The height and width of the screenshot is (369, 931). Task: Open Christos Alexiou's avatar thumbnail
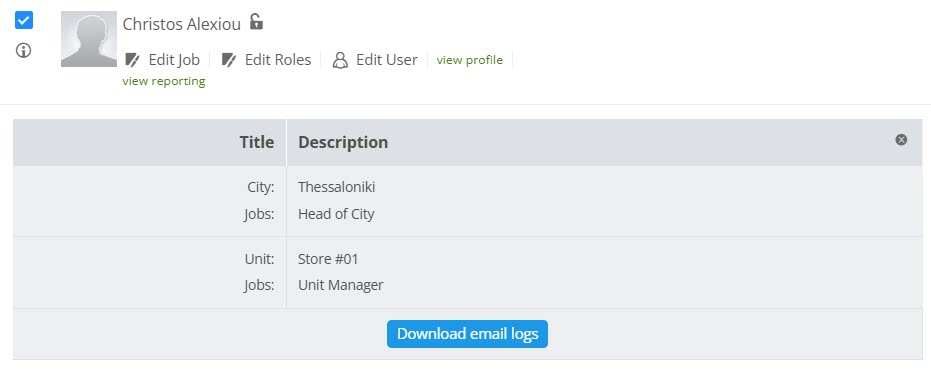[89, 39]
